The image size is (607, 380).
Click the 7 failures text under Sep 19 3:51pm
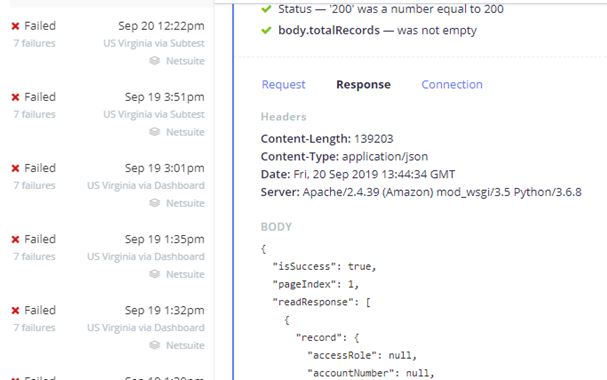point(34,115)
